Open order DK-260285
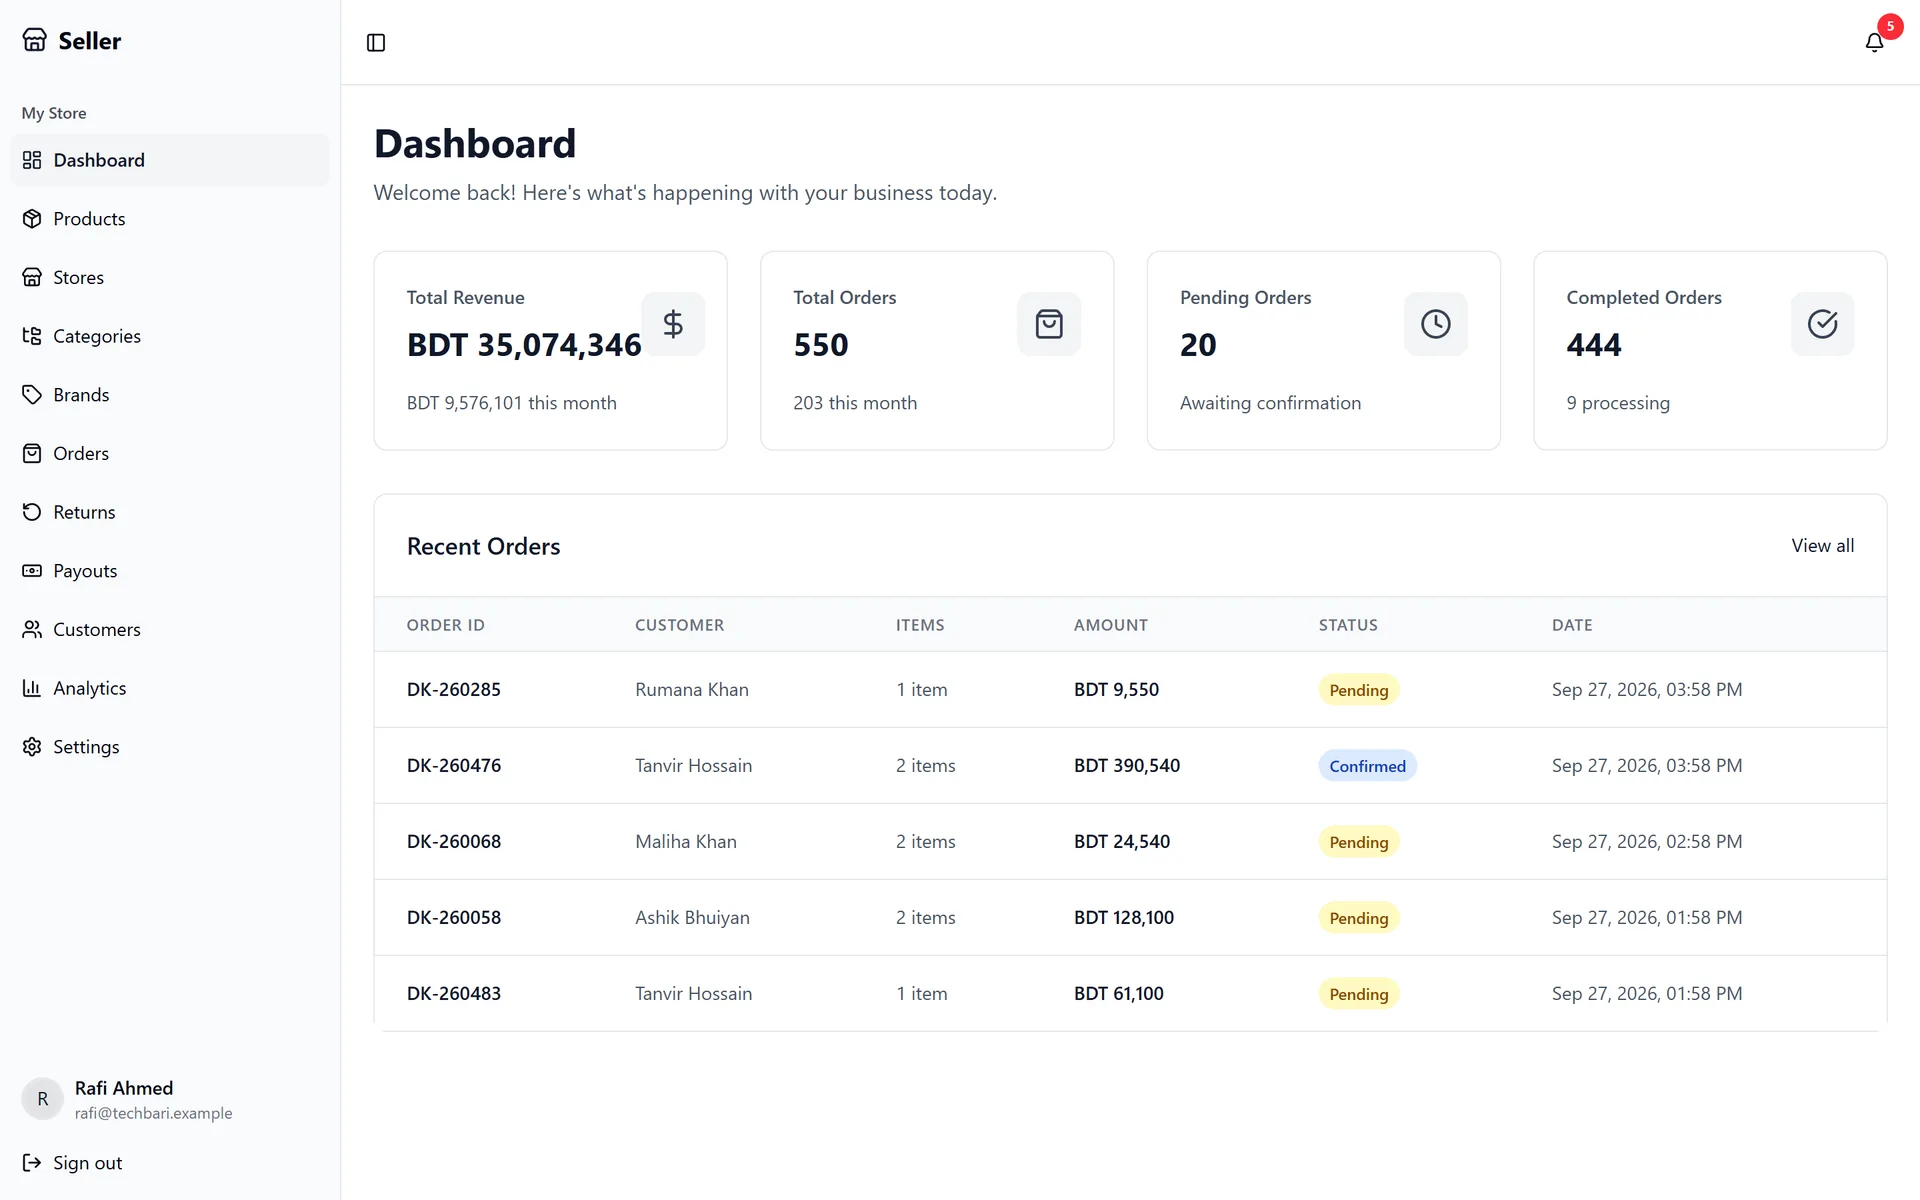 pos(453,689)
